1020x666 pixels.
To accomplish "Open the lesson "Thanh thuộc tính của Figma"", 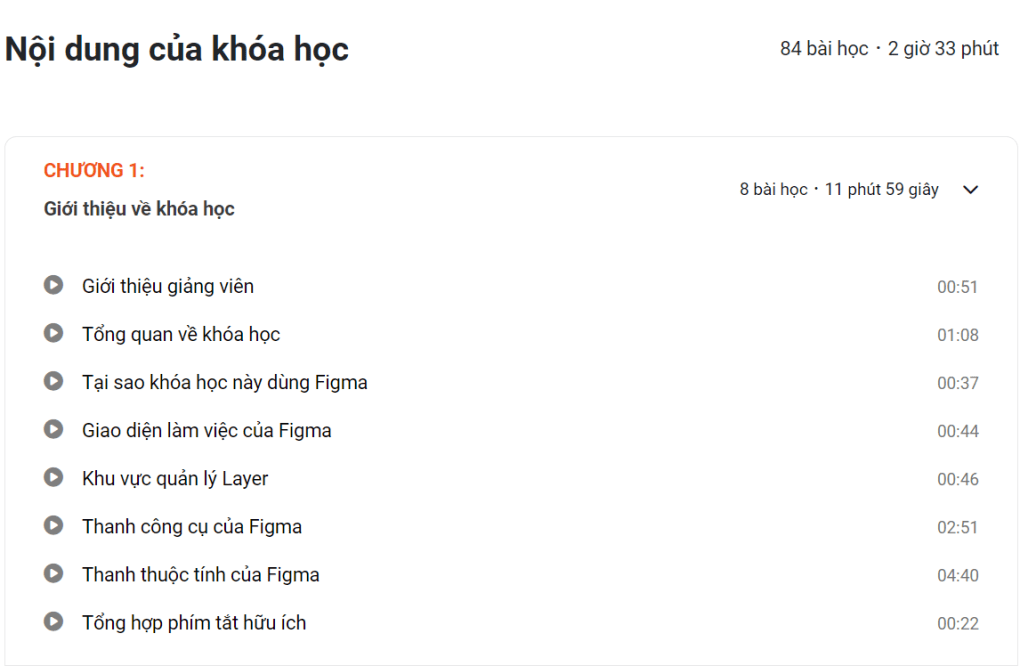I will 200,574.
